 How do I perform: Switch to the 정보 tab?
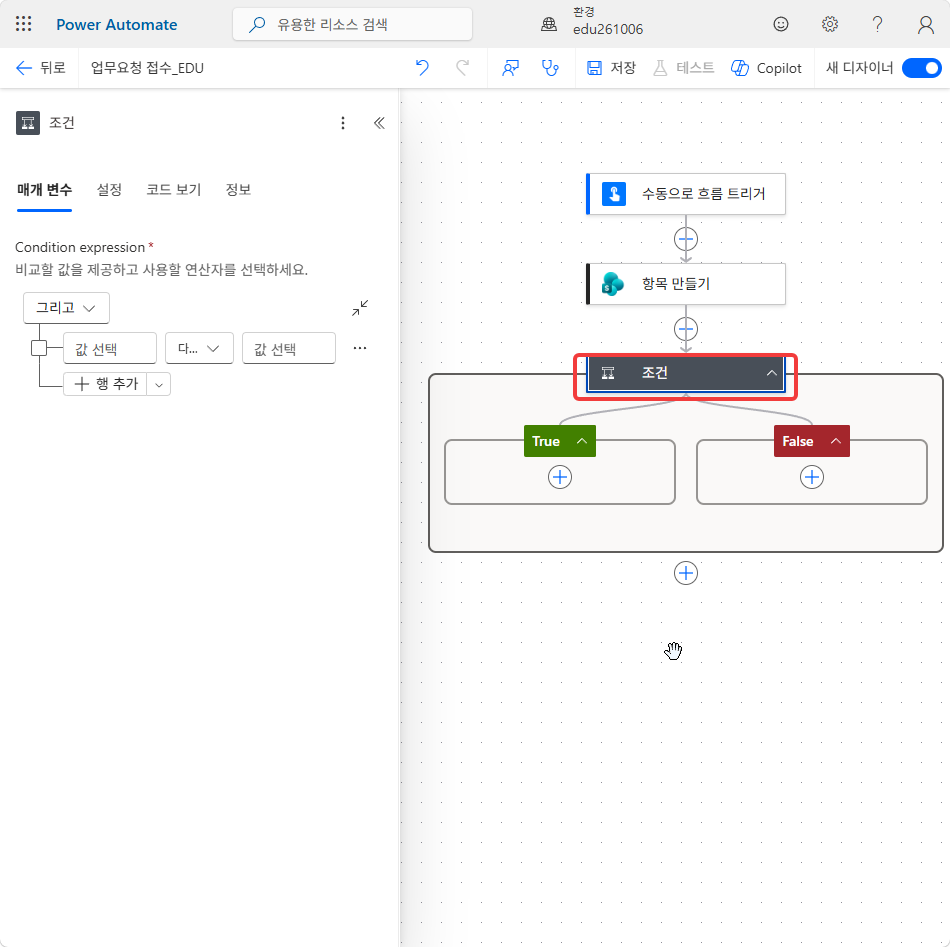pos(238,190)
